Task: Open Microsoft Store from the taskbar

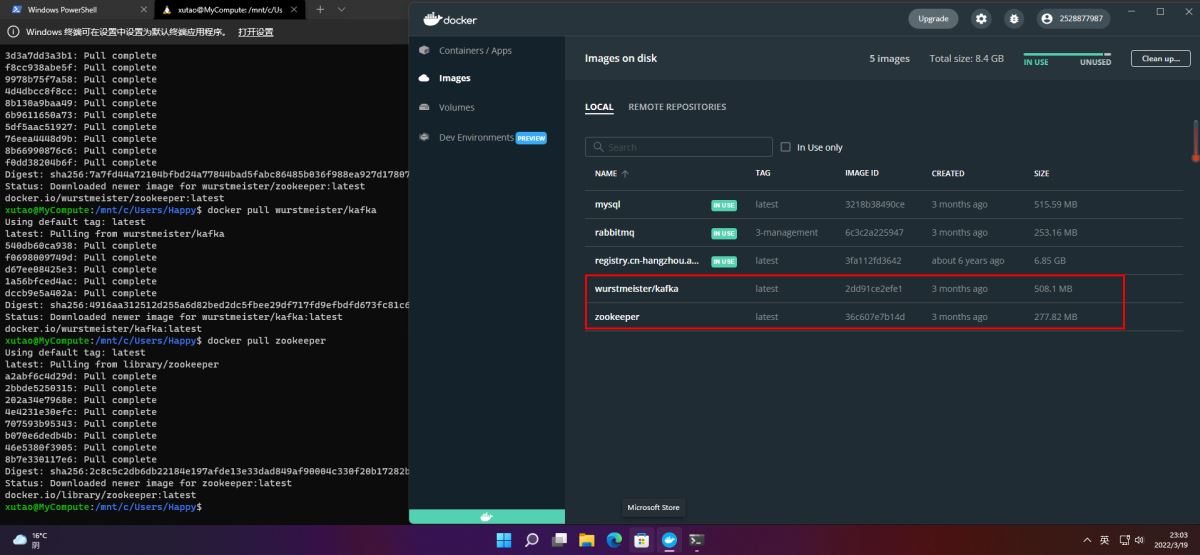Action: [642, 540]
